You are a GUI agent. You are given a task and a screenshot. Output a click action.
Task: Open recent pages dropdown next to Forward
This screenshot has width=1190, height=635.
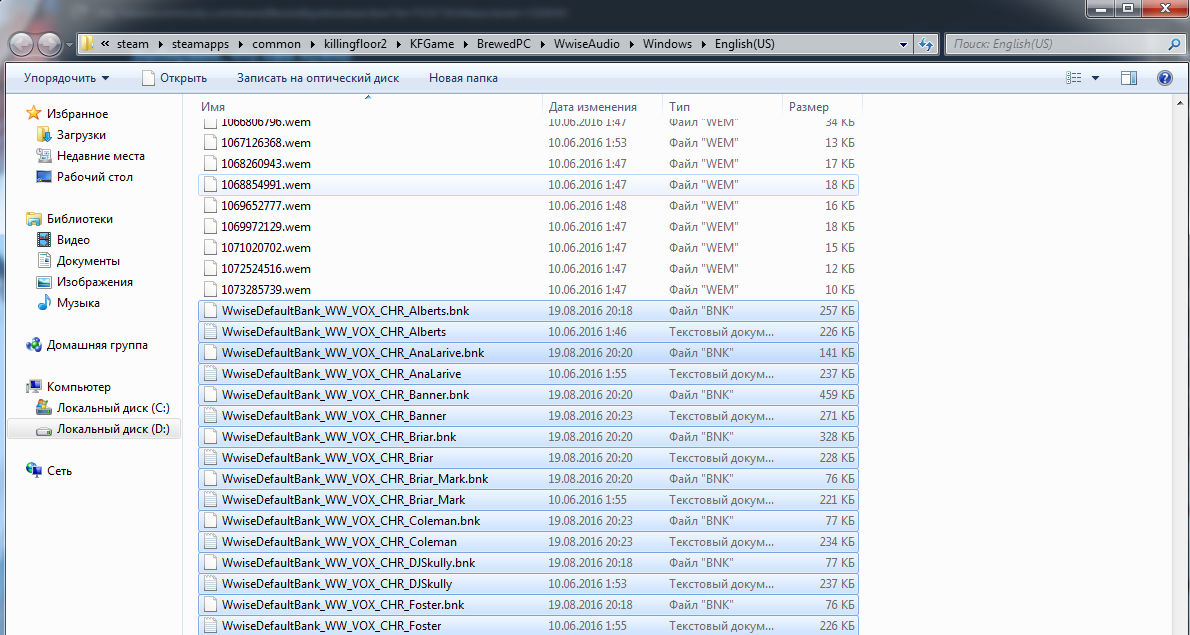pos(69,44)
